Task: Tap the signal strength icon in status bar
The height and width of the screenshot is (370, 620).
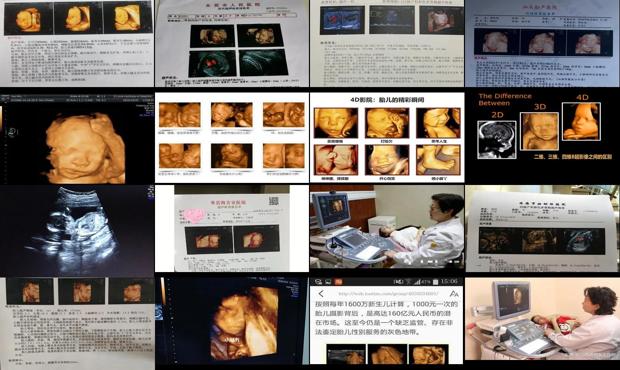Action: pyautogui.click(x=417, y=282)
